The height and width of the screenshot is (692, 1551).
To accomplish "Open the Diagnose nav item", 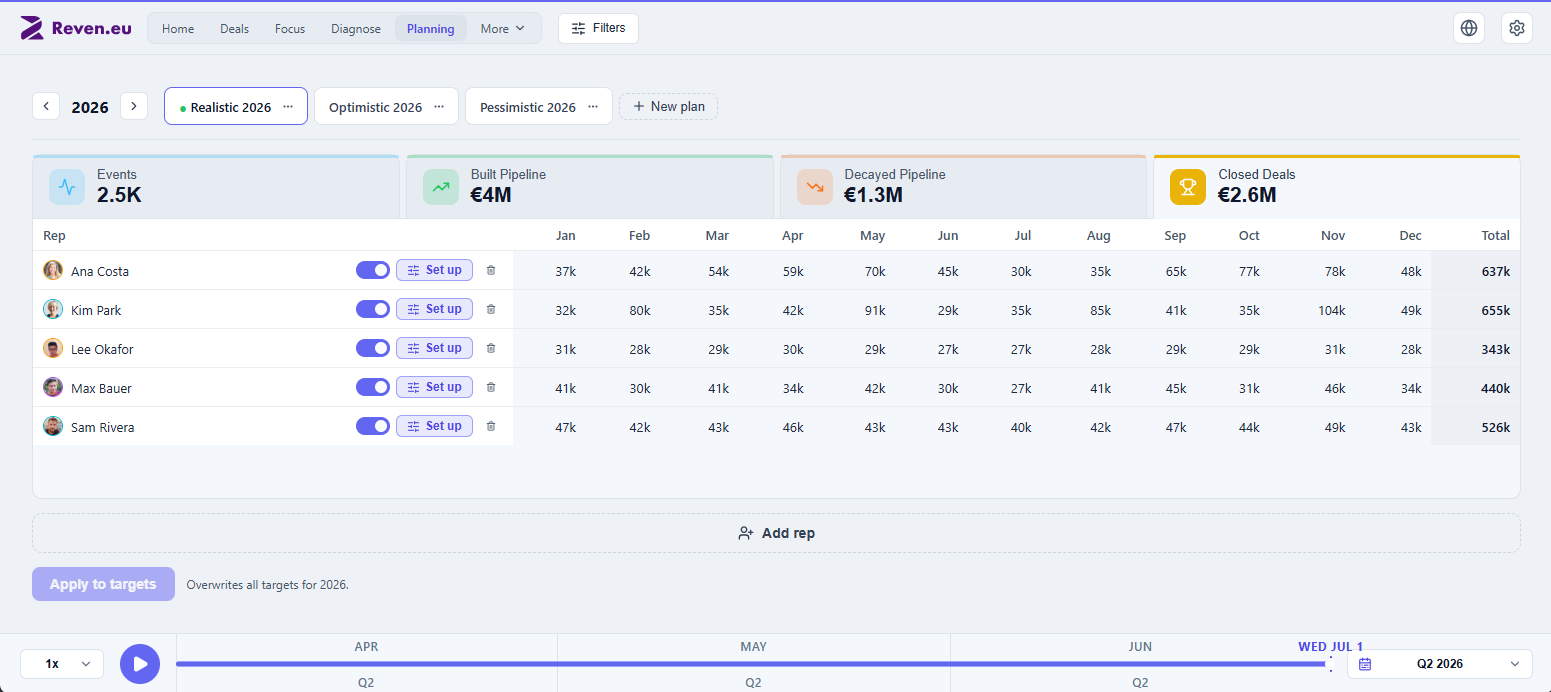I will 356,28.
